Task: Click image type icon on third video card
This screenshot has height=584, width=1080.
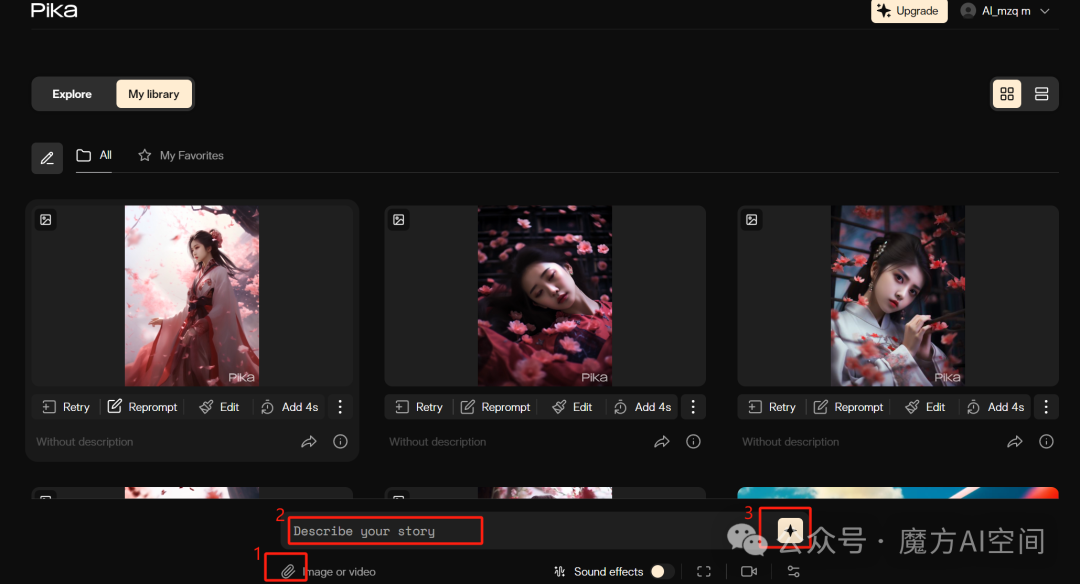Action: (751, 220)
